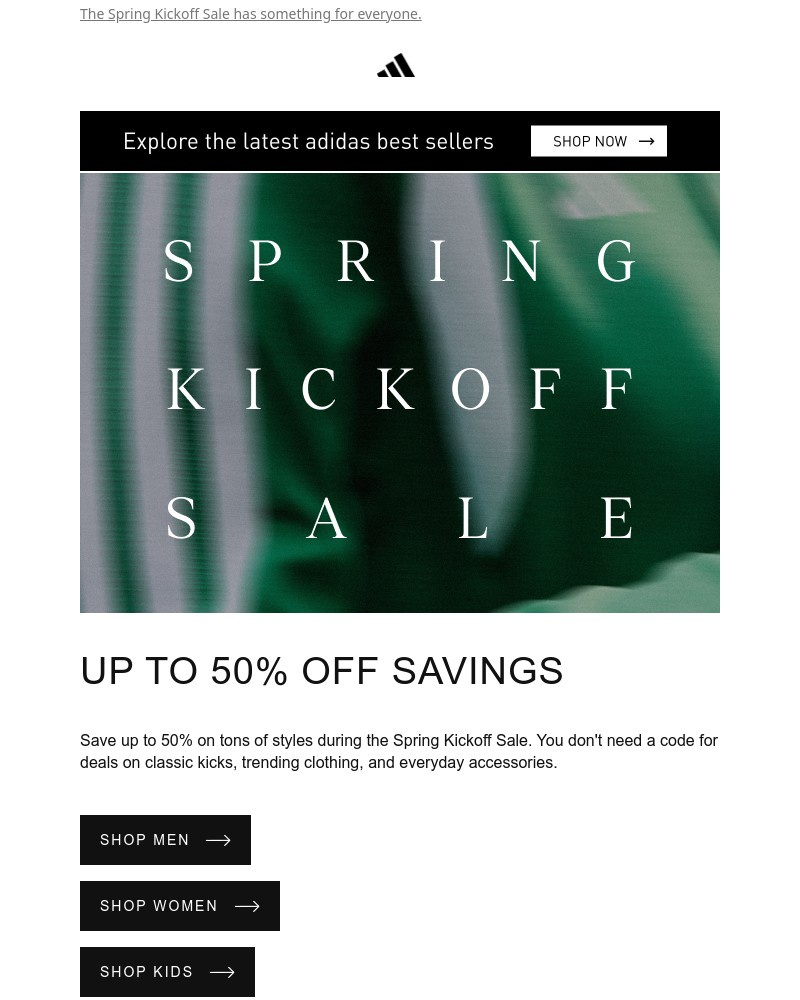800x1000 pixels.
Task: Select the UP TO 50% OFF SAVINGS heading
Action: [x=322, y=670]
